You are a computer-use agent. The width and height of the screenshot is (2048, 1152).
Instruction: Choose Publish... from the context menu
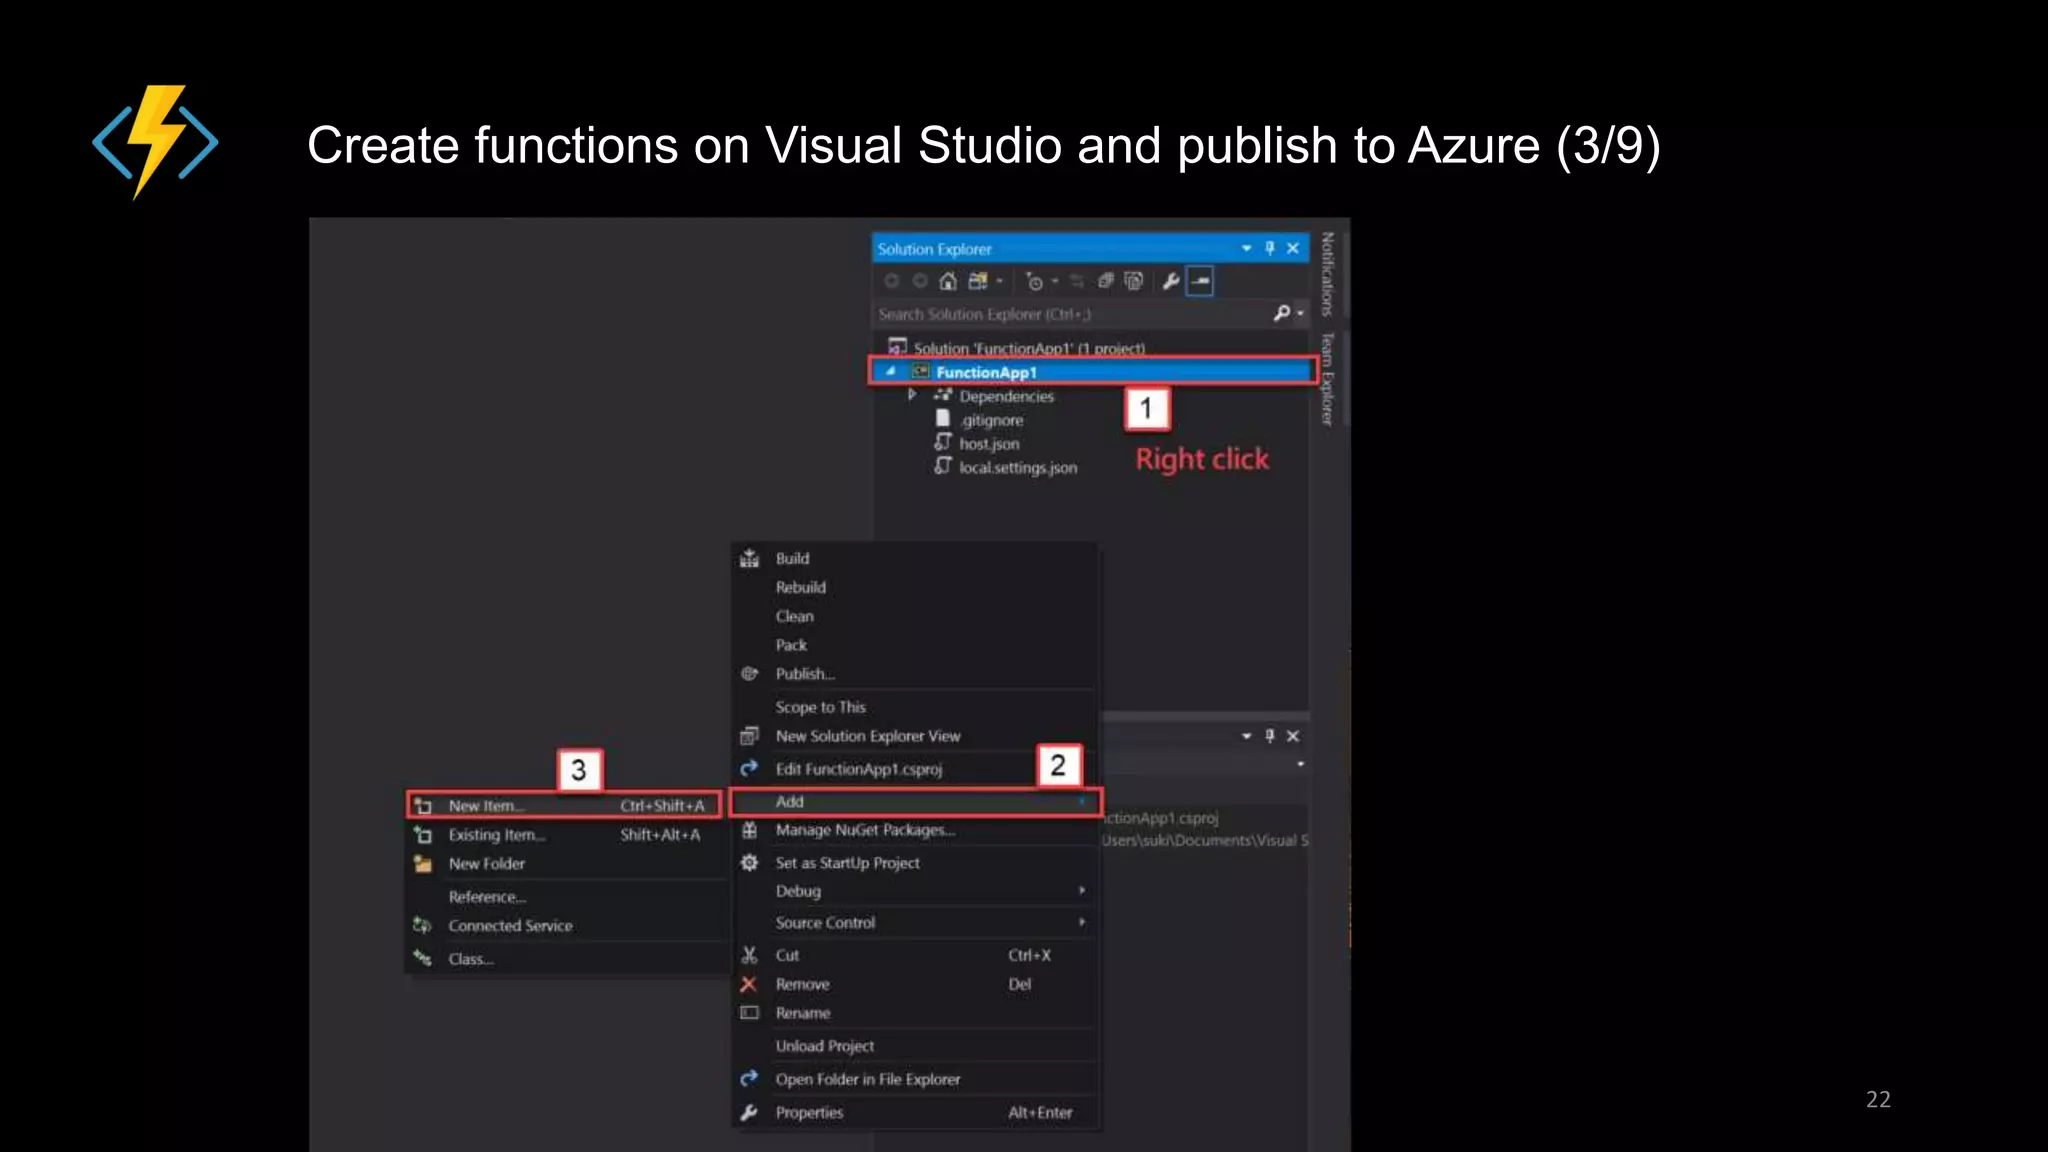pos(915,674)
